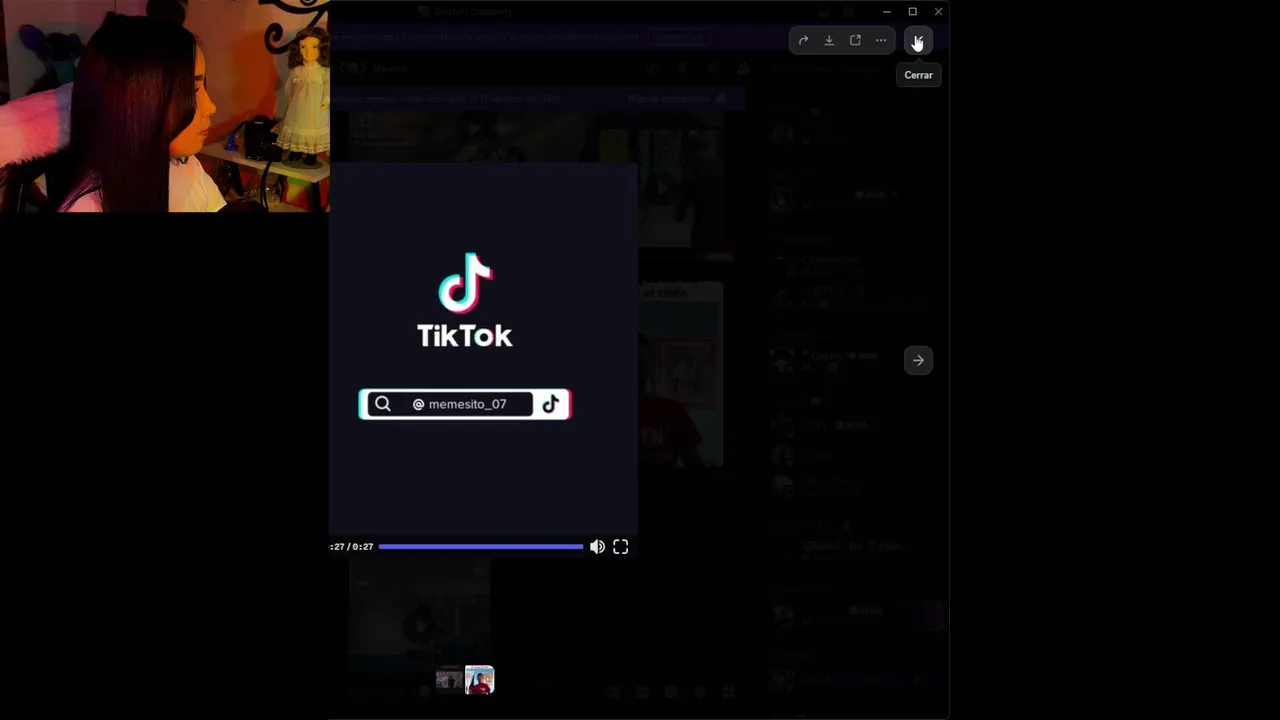
Task: Maximize the Discord window
Action: pyautogui.click(x=912, y=11)
